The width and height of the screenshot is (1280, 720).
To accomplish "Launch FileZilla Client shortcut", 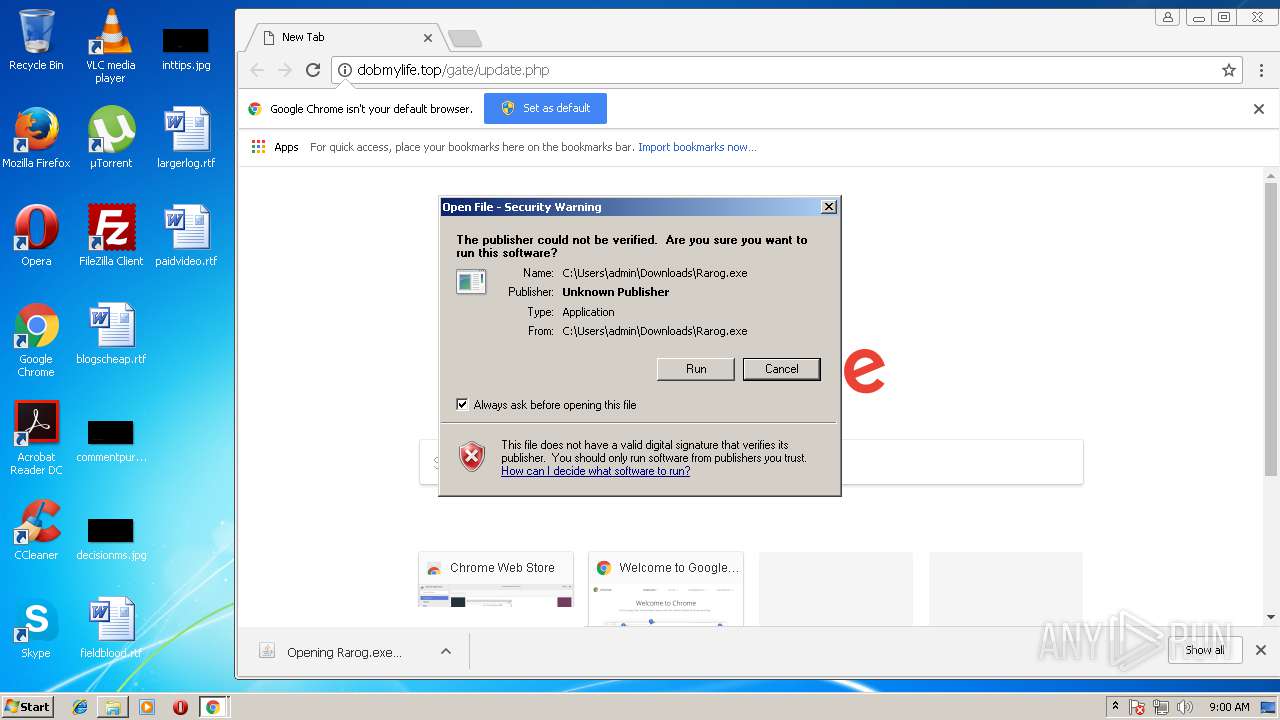I will click(x=111, y=236).
